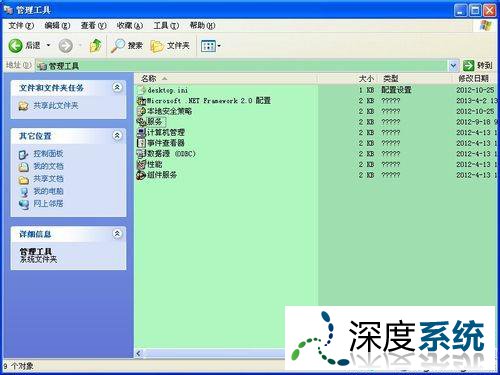Select the 服务 shortcut icon

(141, 122)
